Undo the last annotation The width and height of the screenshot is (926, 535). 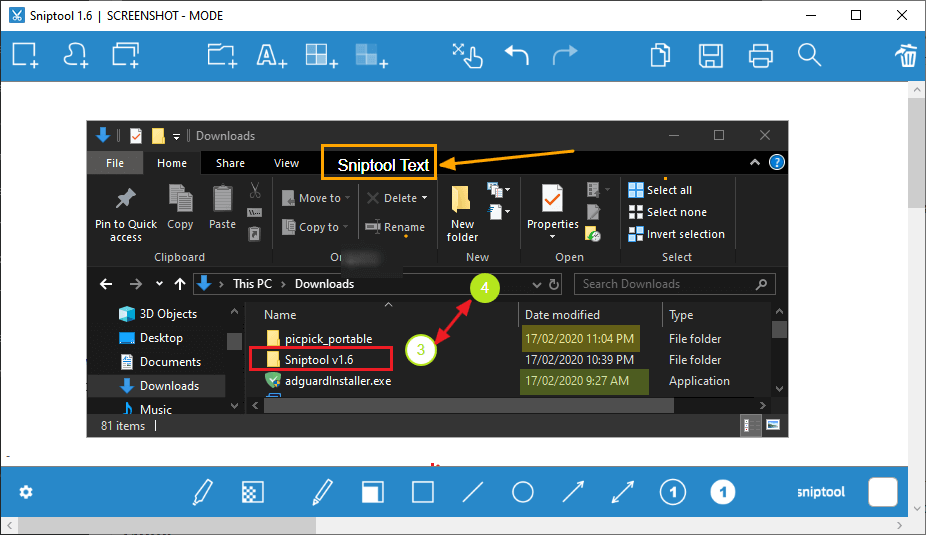click(517, 56)
